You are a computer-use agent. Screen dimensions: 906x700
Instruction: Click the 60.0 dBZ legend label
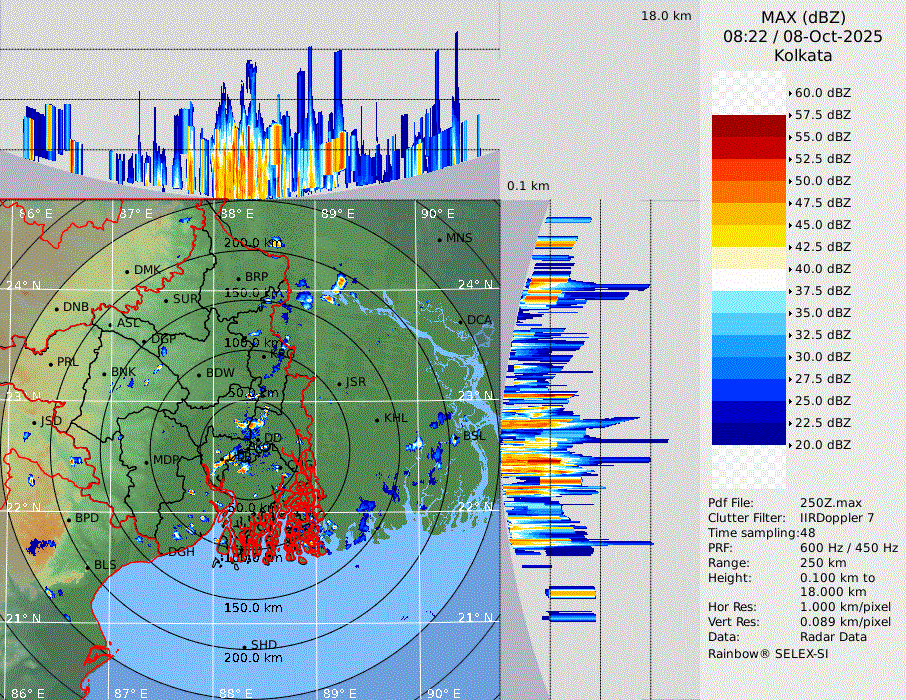(822, 93)
